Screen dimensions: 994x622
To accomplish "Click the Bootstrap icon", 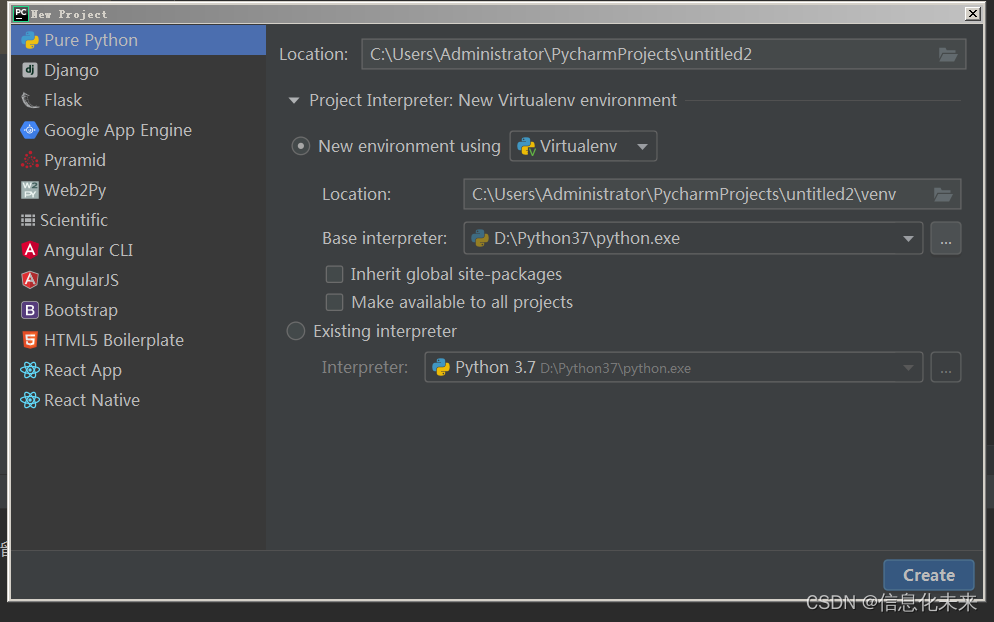I will point(30,310).
